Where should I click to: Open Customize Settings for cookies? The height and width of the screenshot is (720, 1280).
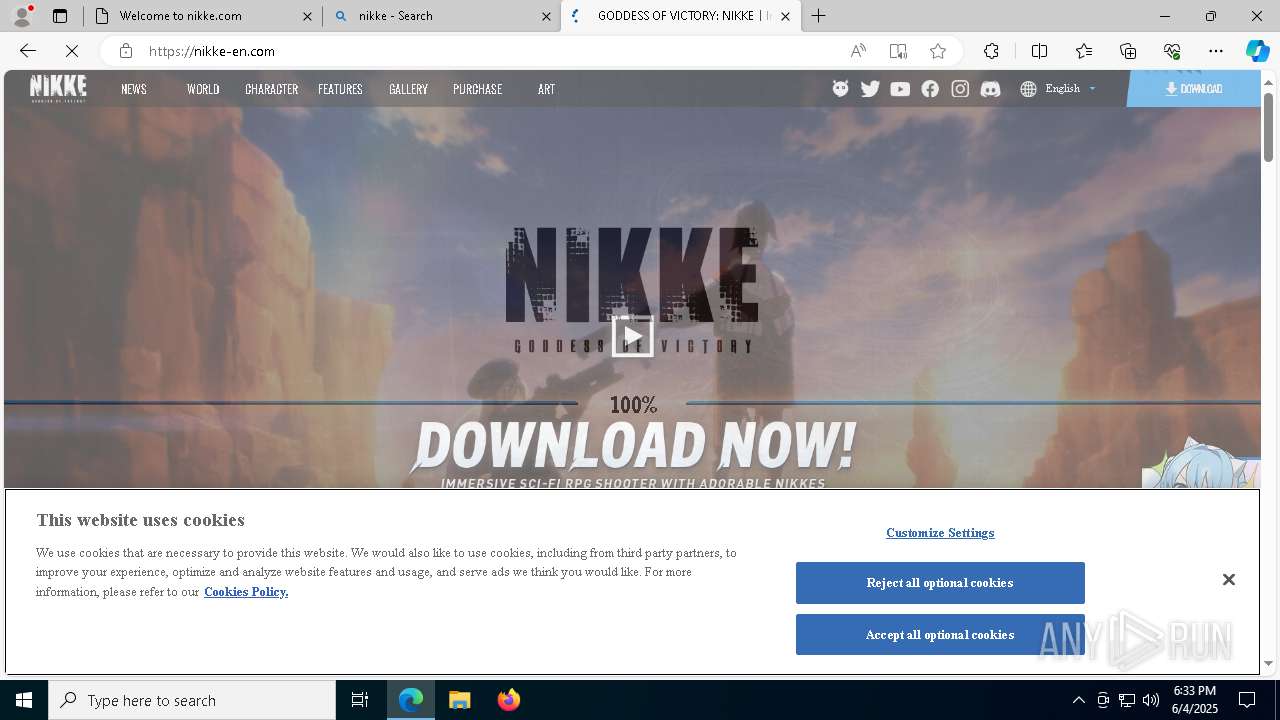tap(940, 533)
